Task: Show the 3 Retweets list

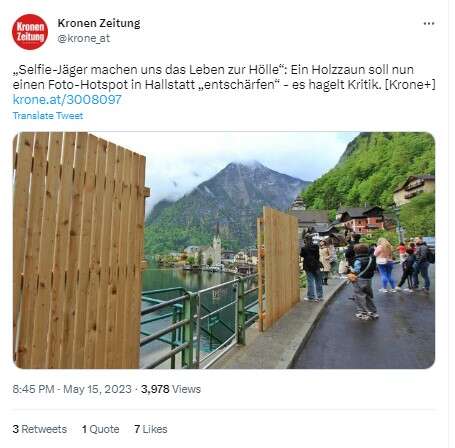Action: [40, 429]
